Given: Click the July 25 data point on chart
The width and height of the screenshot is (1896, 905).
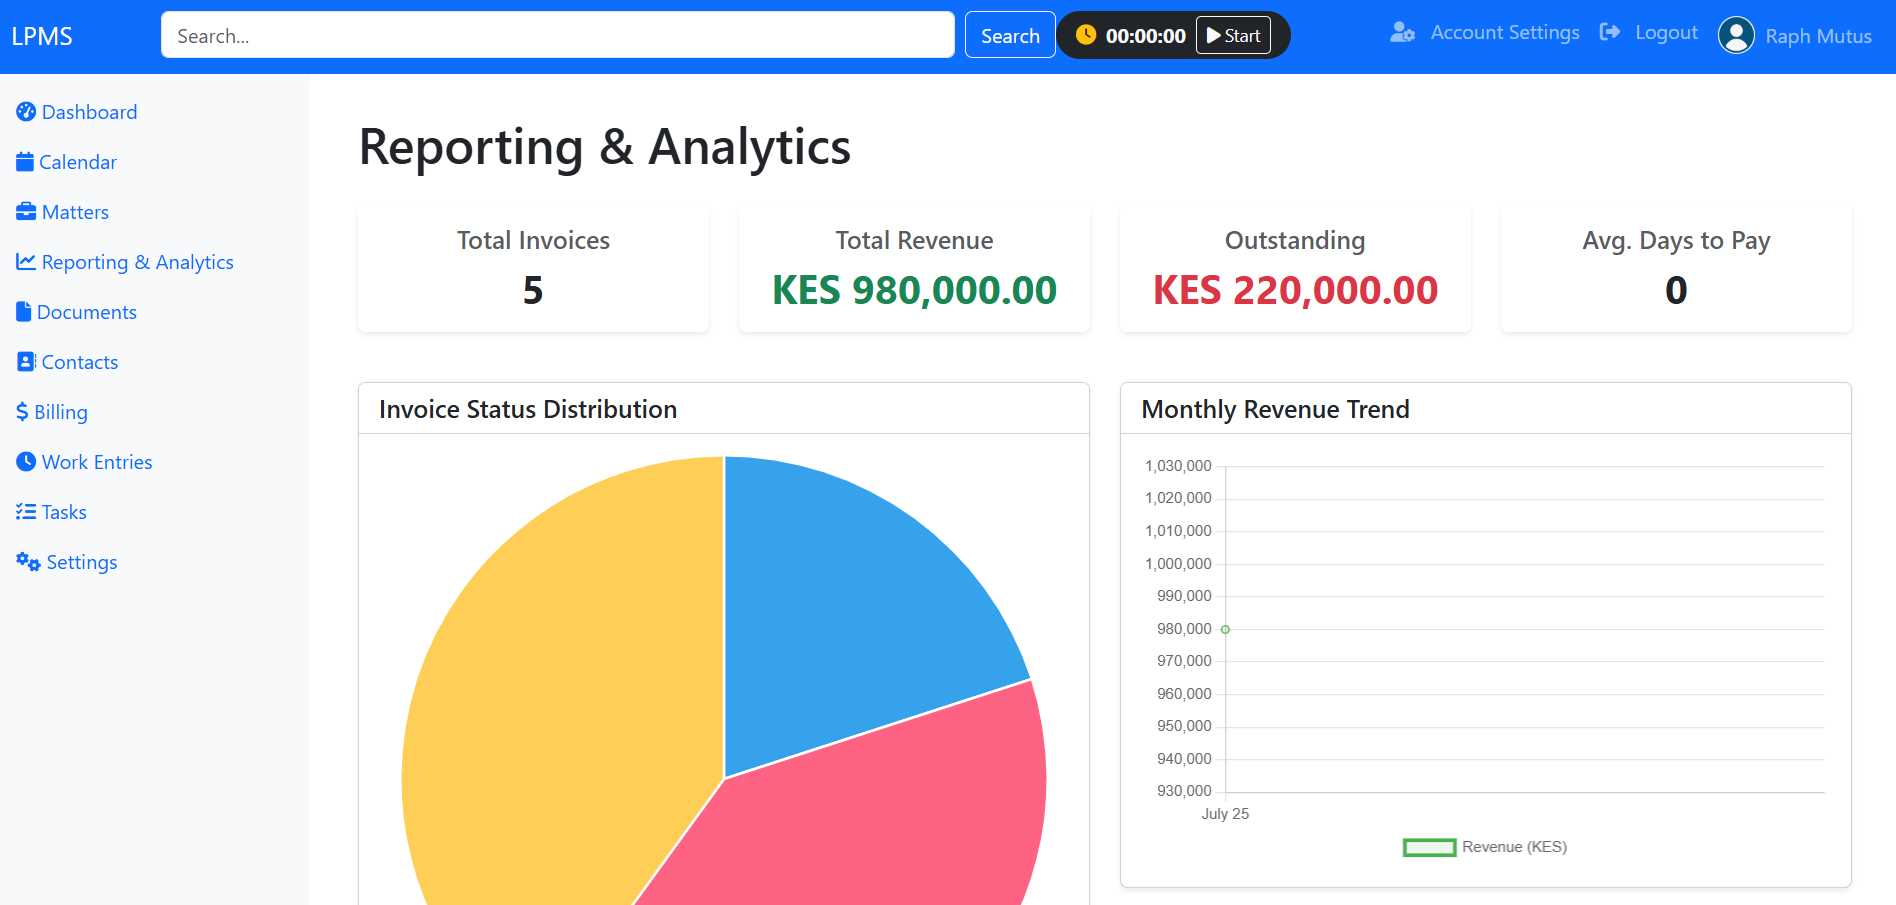Looking at the screenshot, I should [1225, 629].
